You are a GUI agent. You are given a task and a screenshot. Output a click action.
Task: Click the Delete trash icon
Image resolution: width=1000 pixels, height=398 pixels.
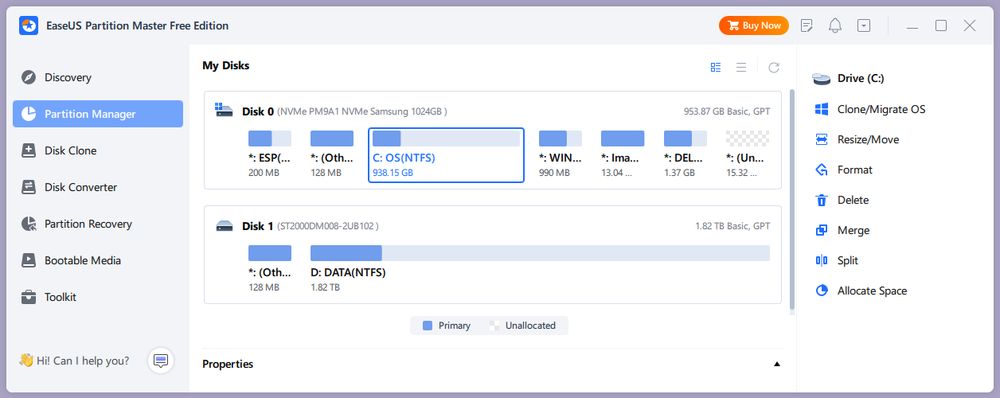click(821, 200)
